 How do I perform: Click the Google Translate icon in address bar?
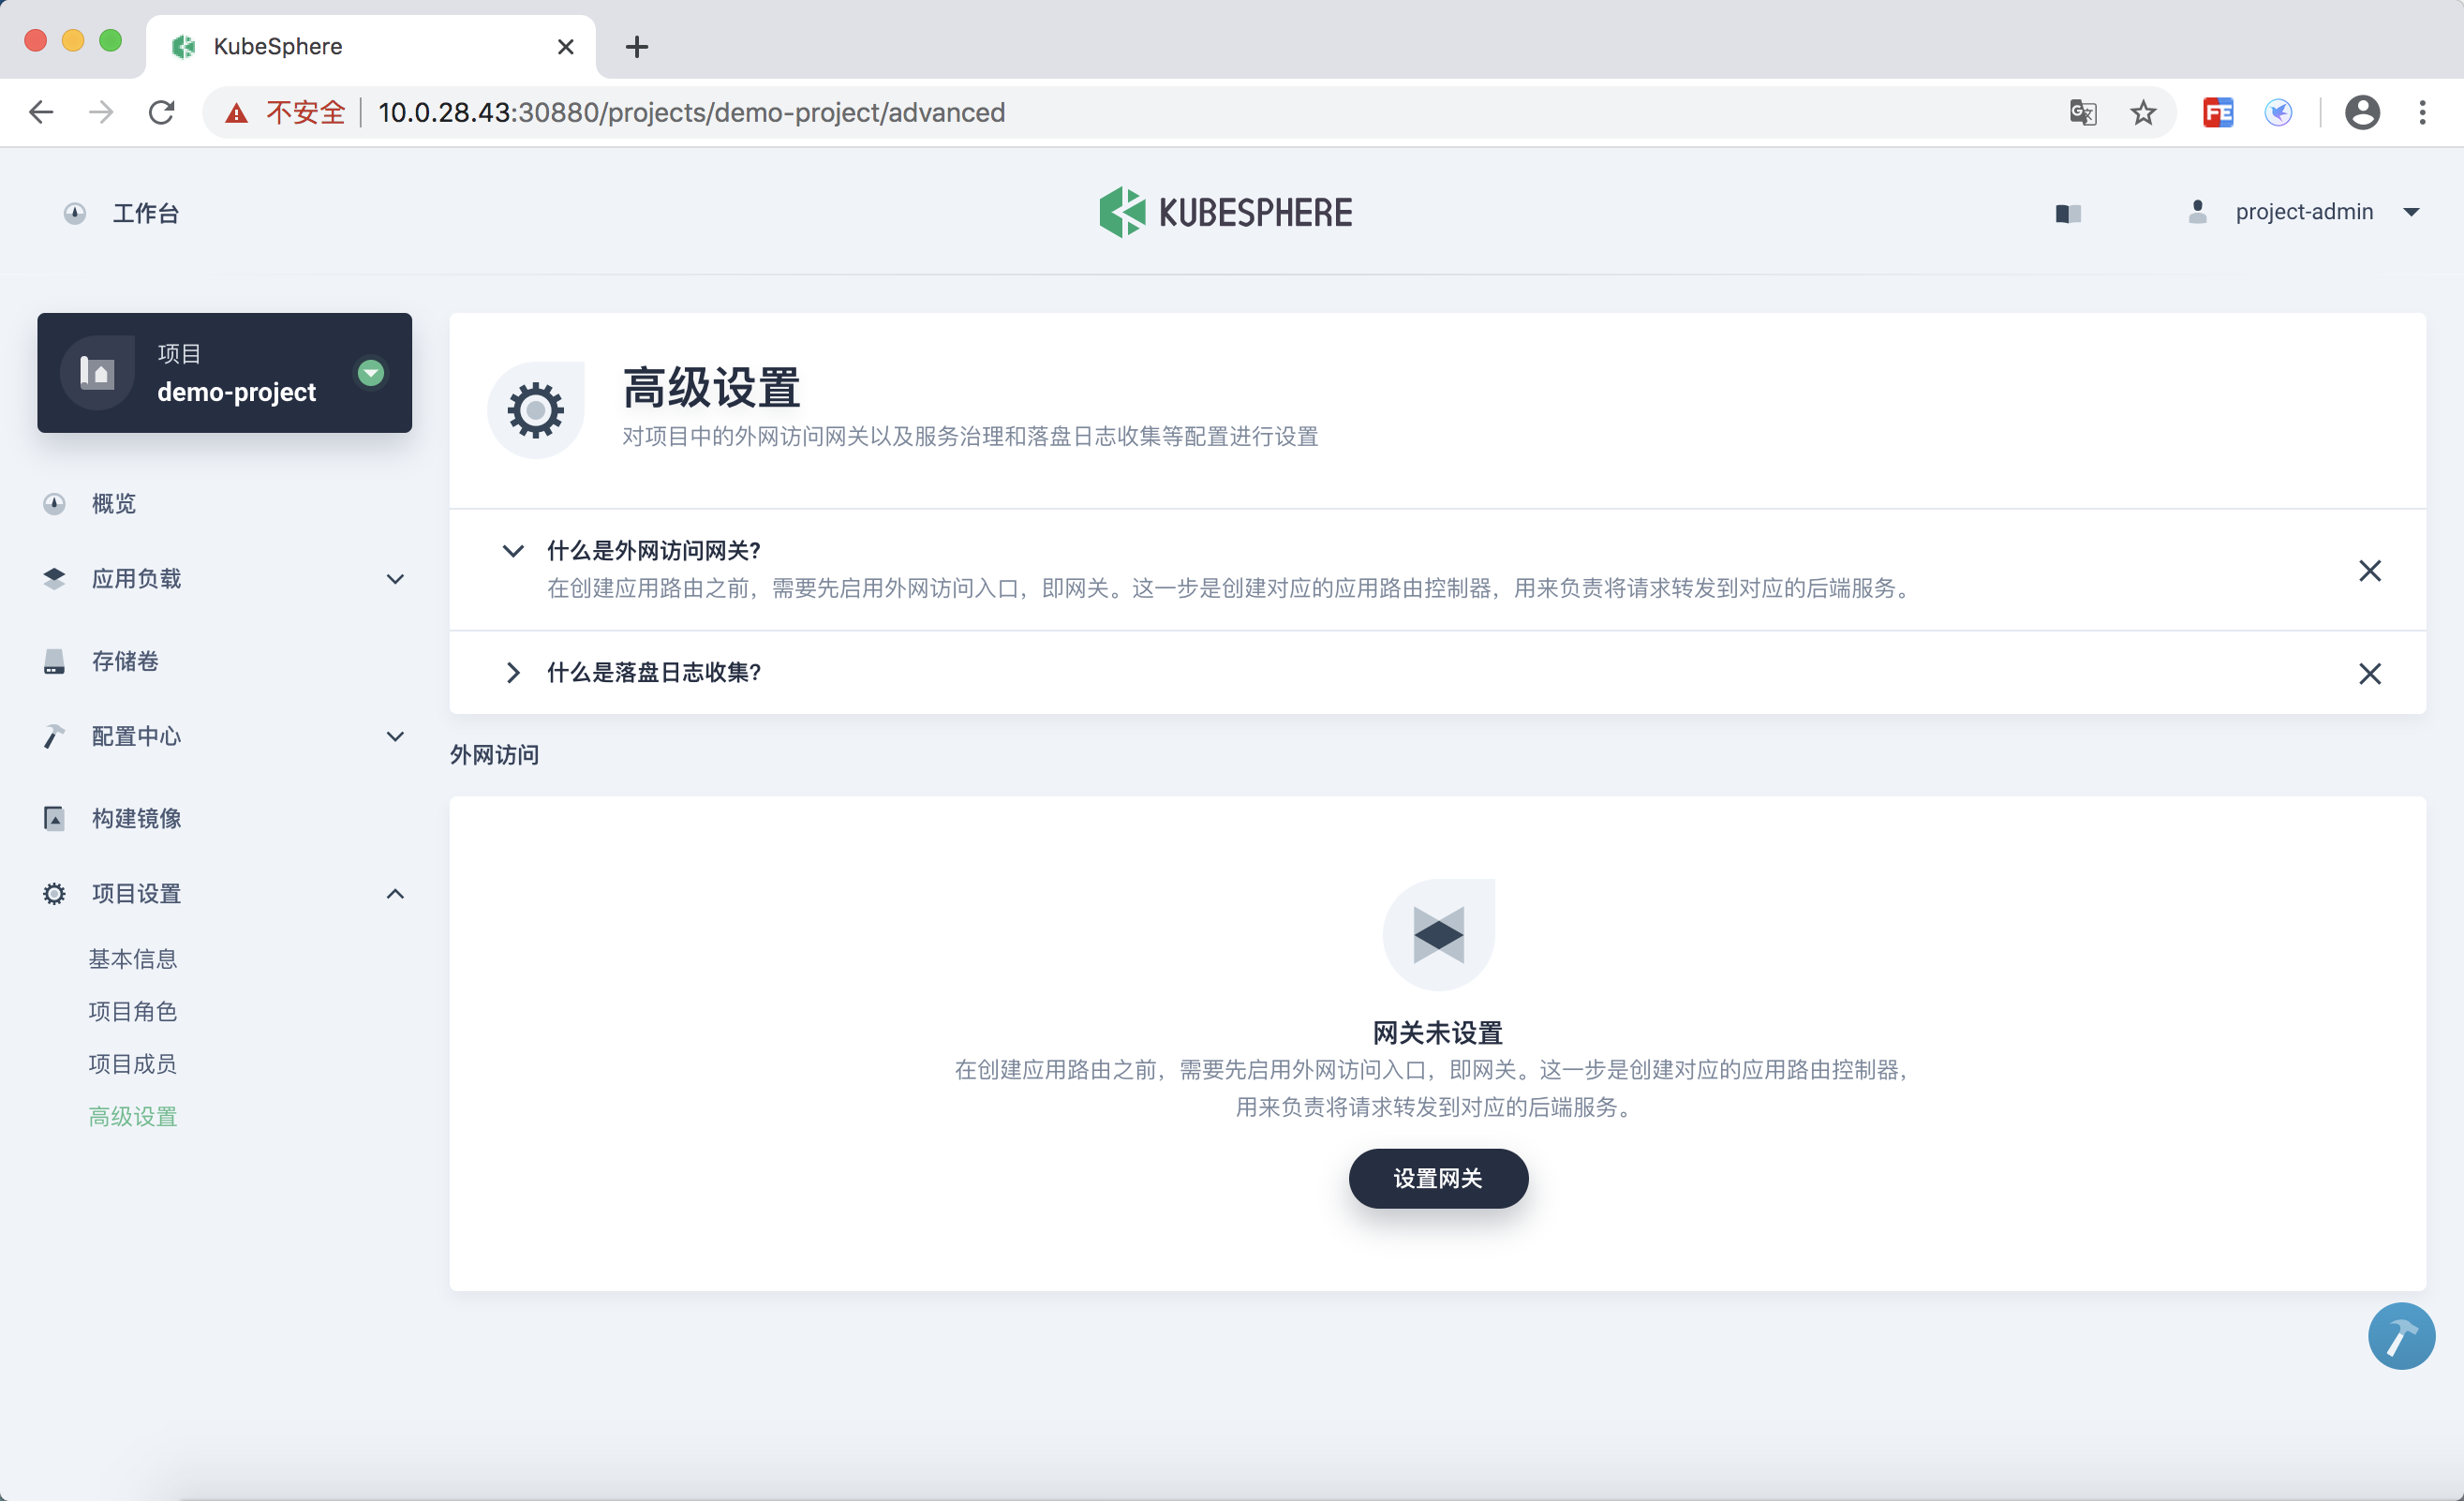[2083, 112]
